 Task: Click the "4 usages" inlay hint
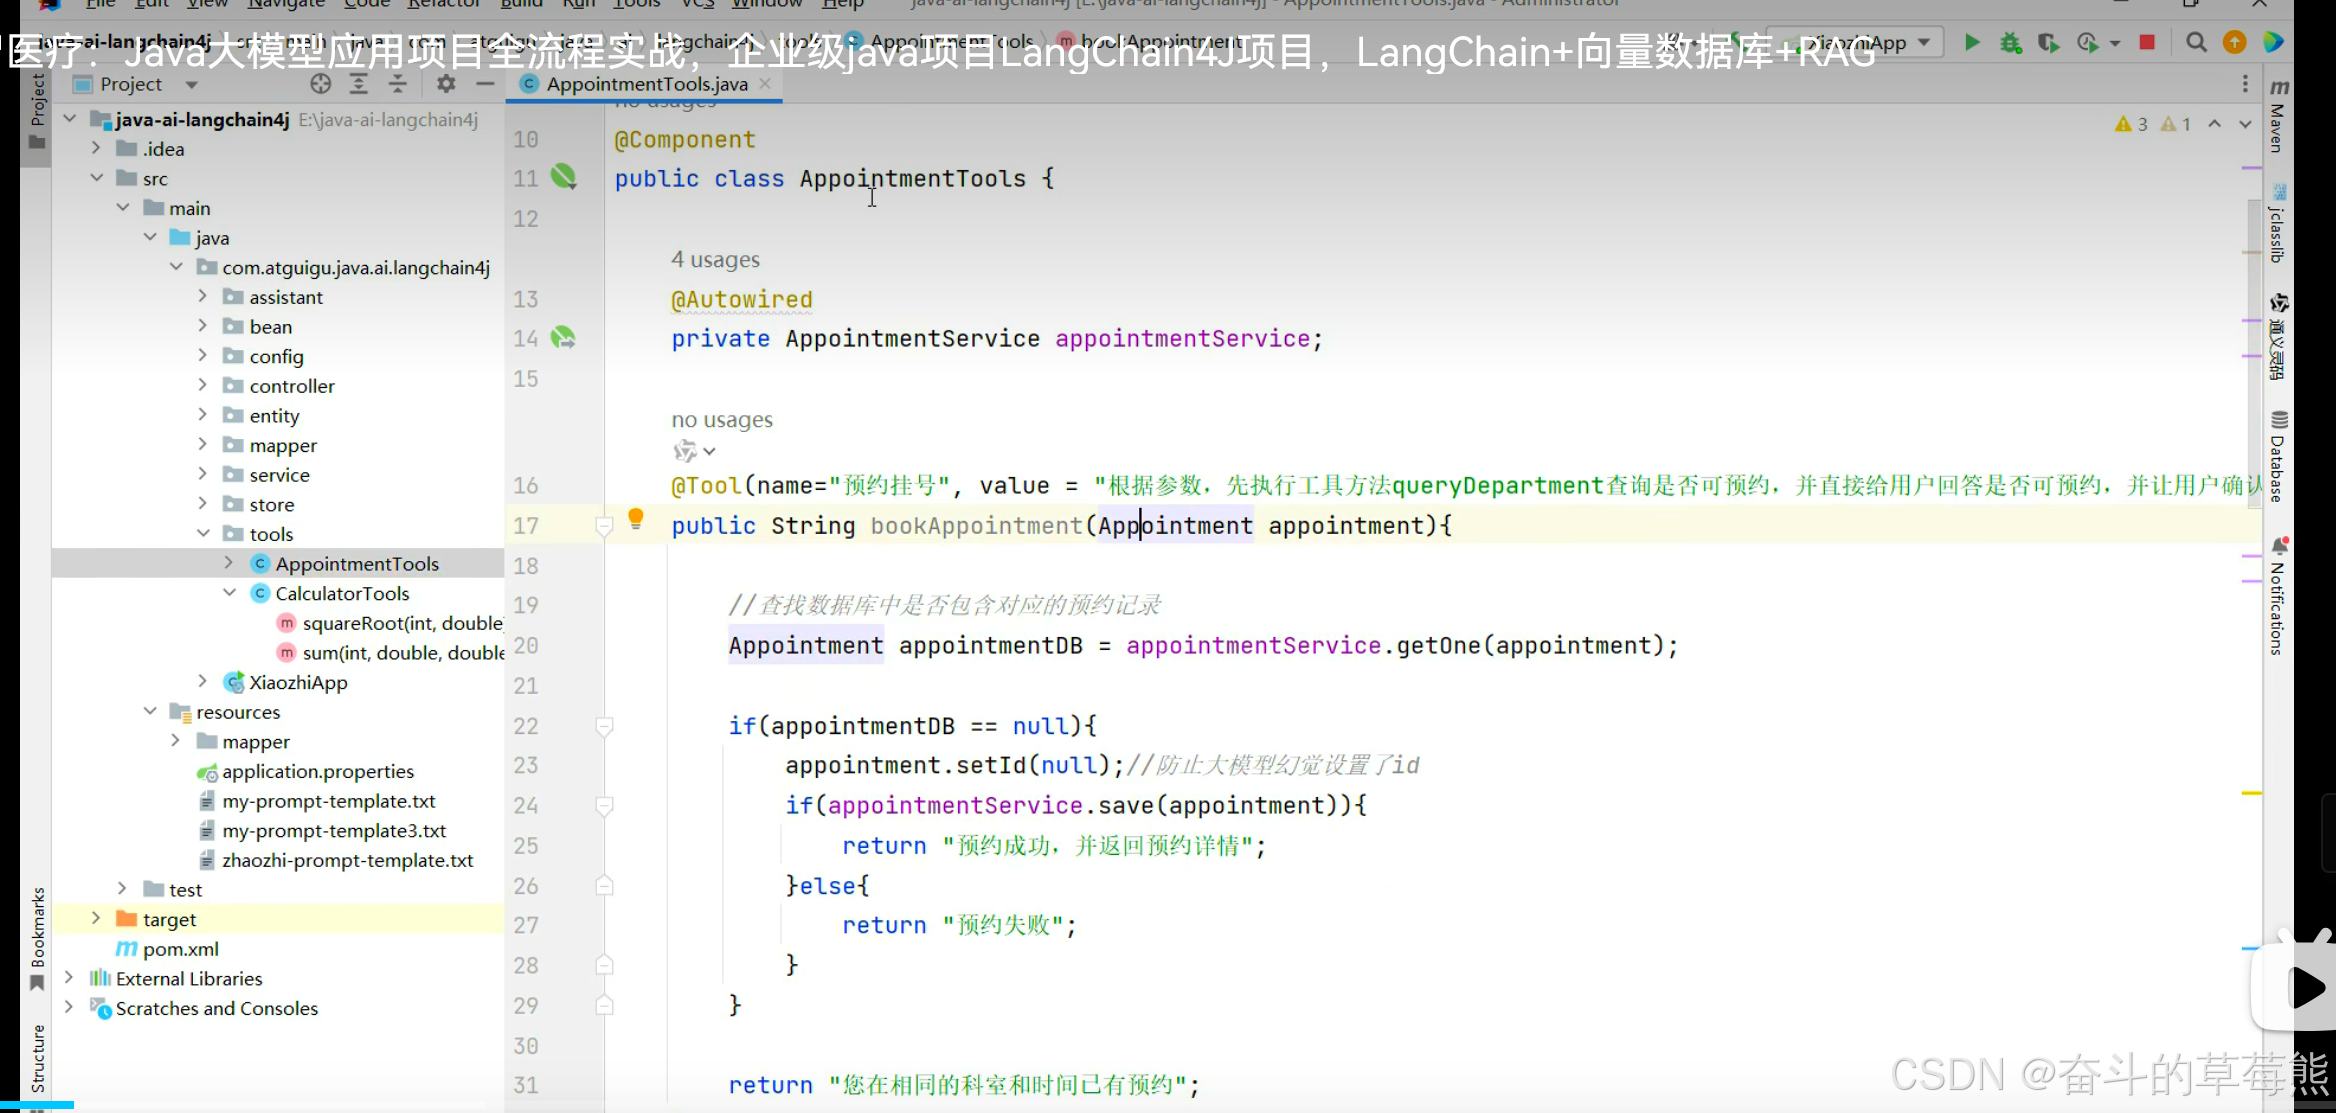715,260
